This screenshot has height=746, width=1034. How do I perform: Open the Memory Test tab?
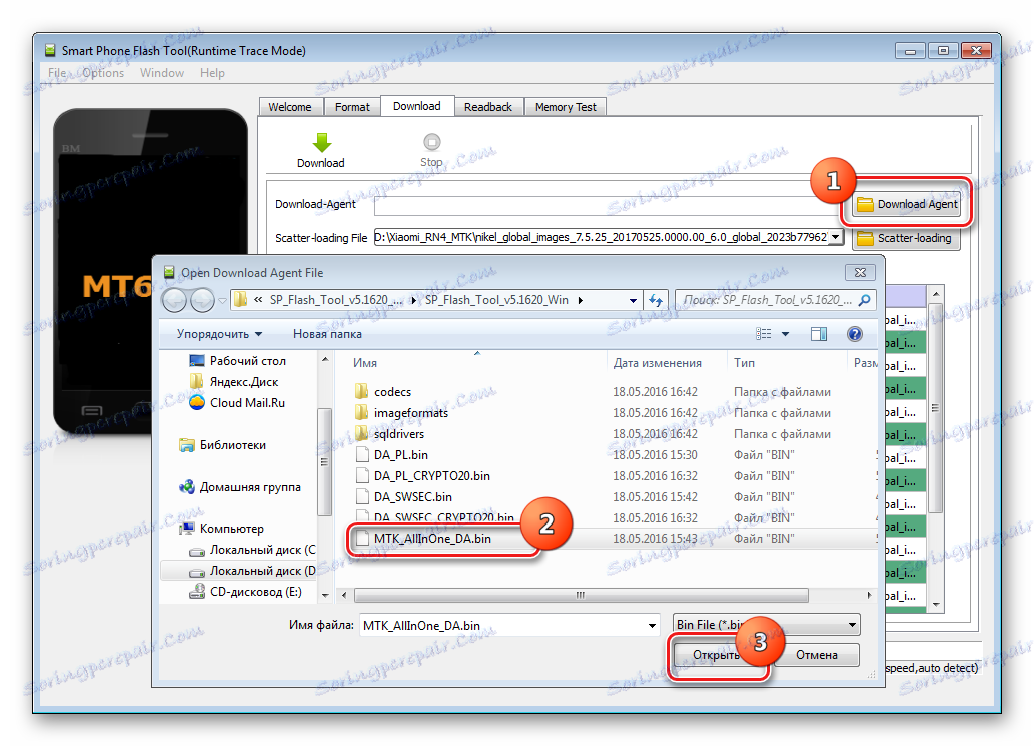pos(565,107)
